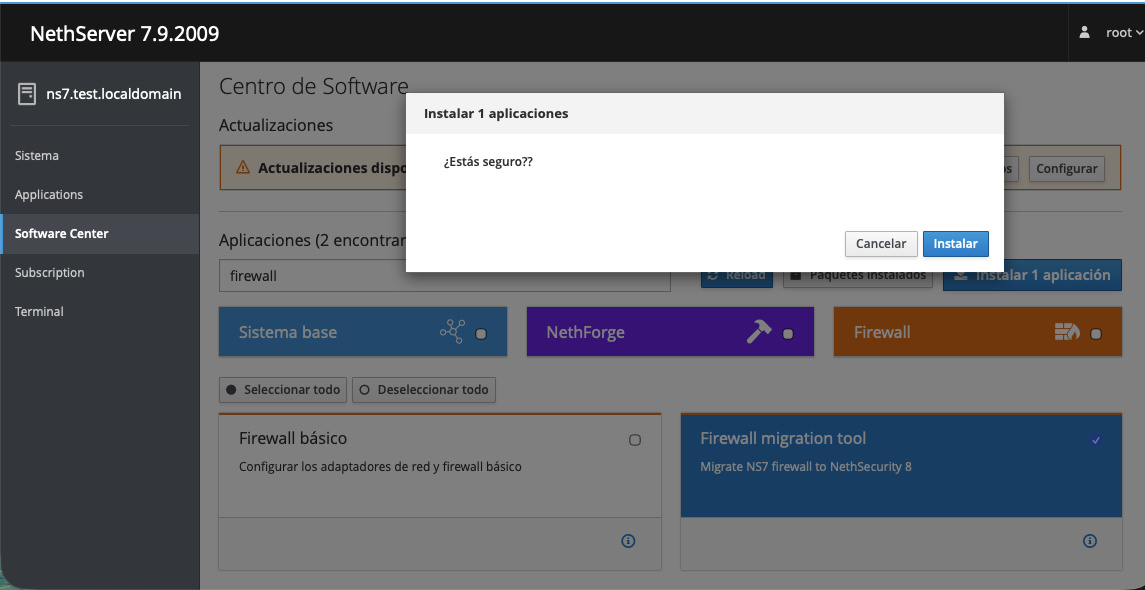Show info for Firewall básico
Viewport: 1145px width, 590px height.
(628, 541)
